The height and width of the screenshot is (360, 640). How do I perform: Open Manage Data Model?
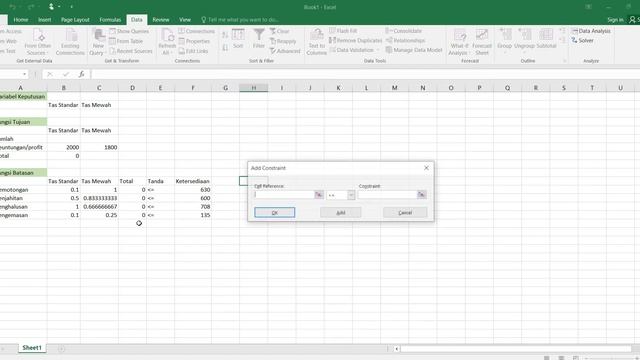coord(414,50)
